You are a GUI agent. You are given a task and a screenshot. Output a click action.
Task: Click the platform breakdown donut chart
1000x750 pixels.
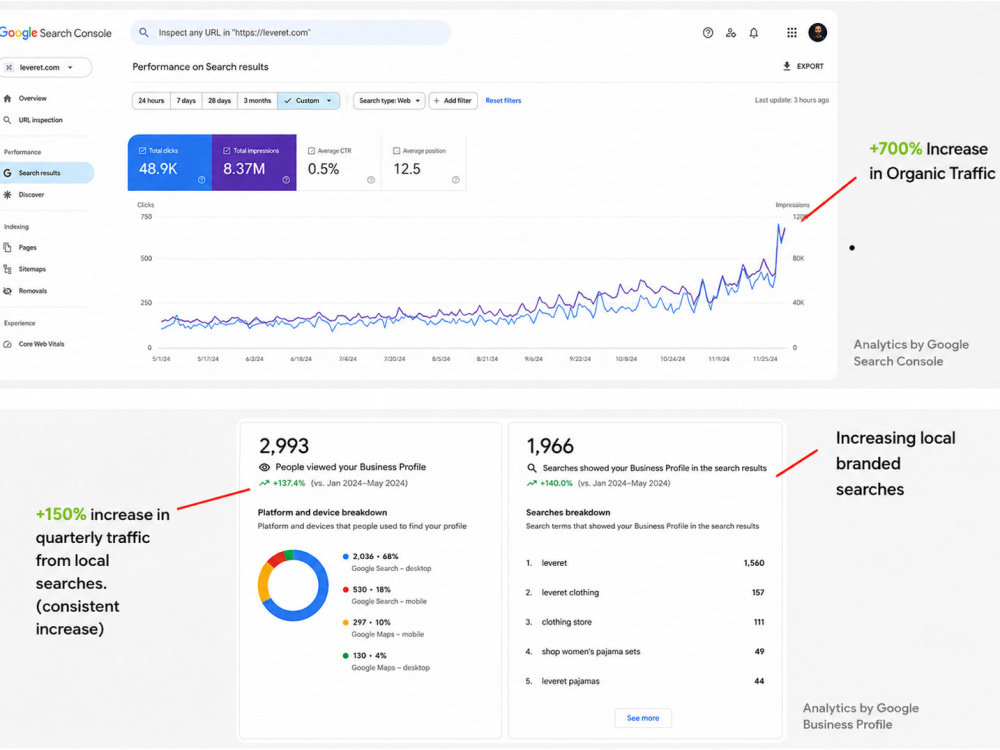tap(293, 585)
